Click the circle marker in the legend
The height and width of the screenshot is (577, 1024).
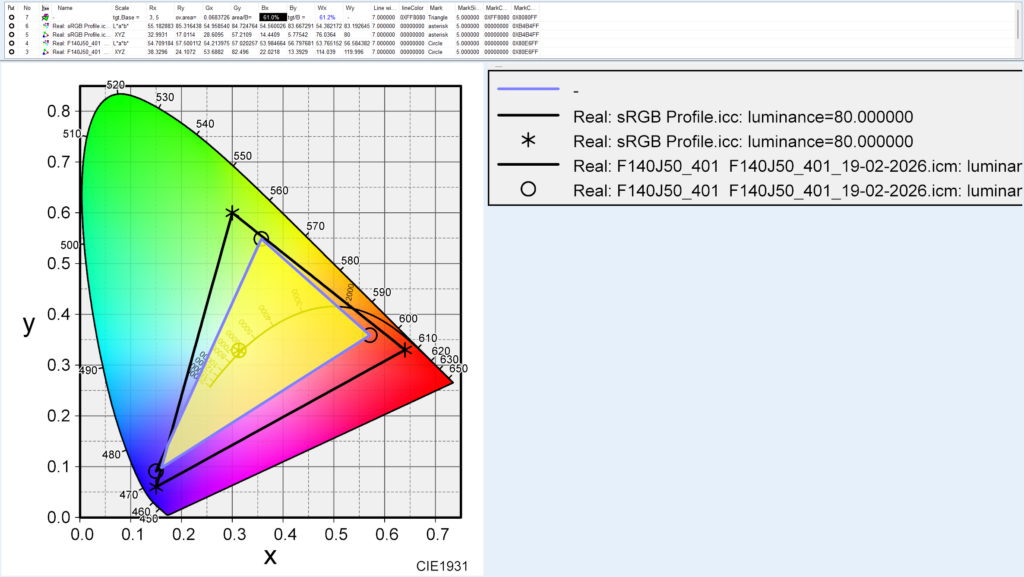click(x=527, y=189)
